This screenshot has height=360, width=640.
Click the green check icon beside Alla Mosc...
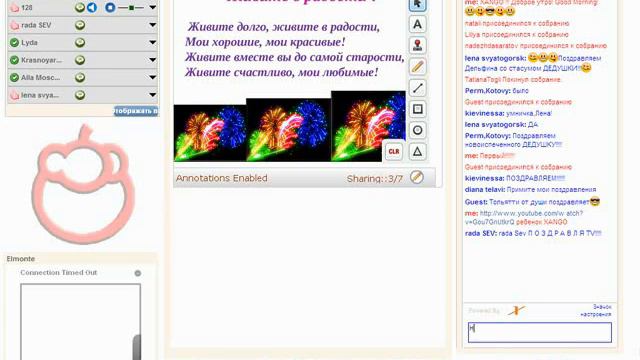(x=14, y=77)
